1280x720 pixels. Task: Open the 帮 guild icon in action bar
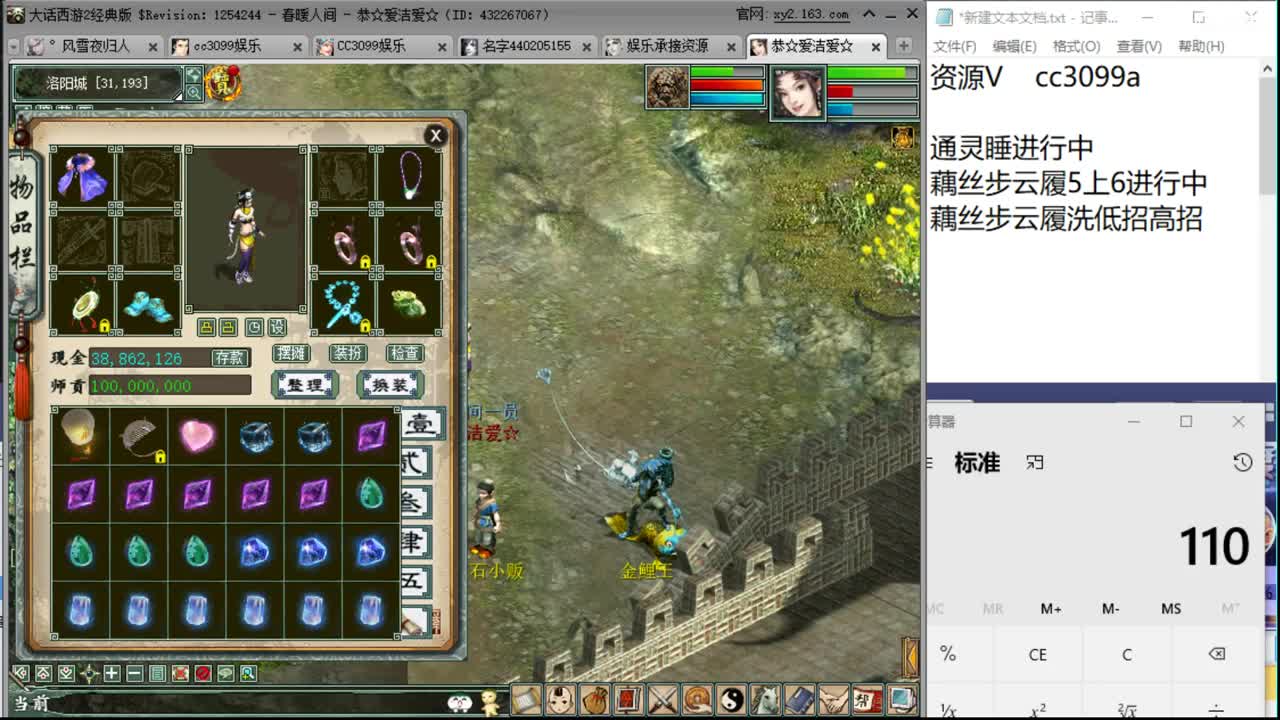pyautogui.click(x=867, y=699)
